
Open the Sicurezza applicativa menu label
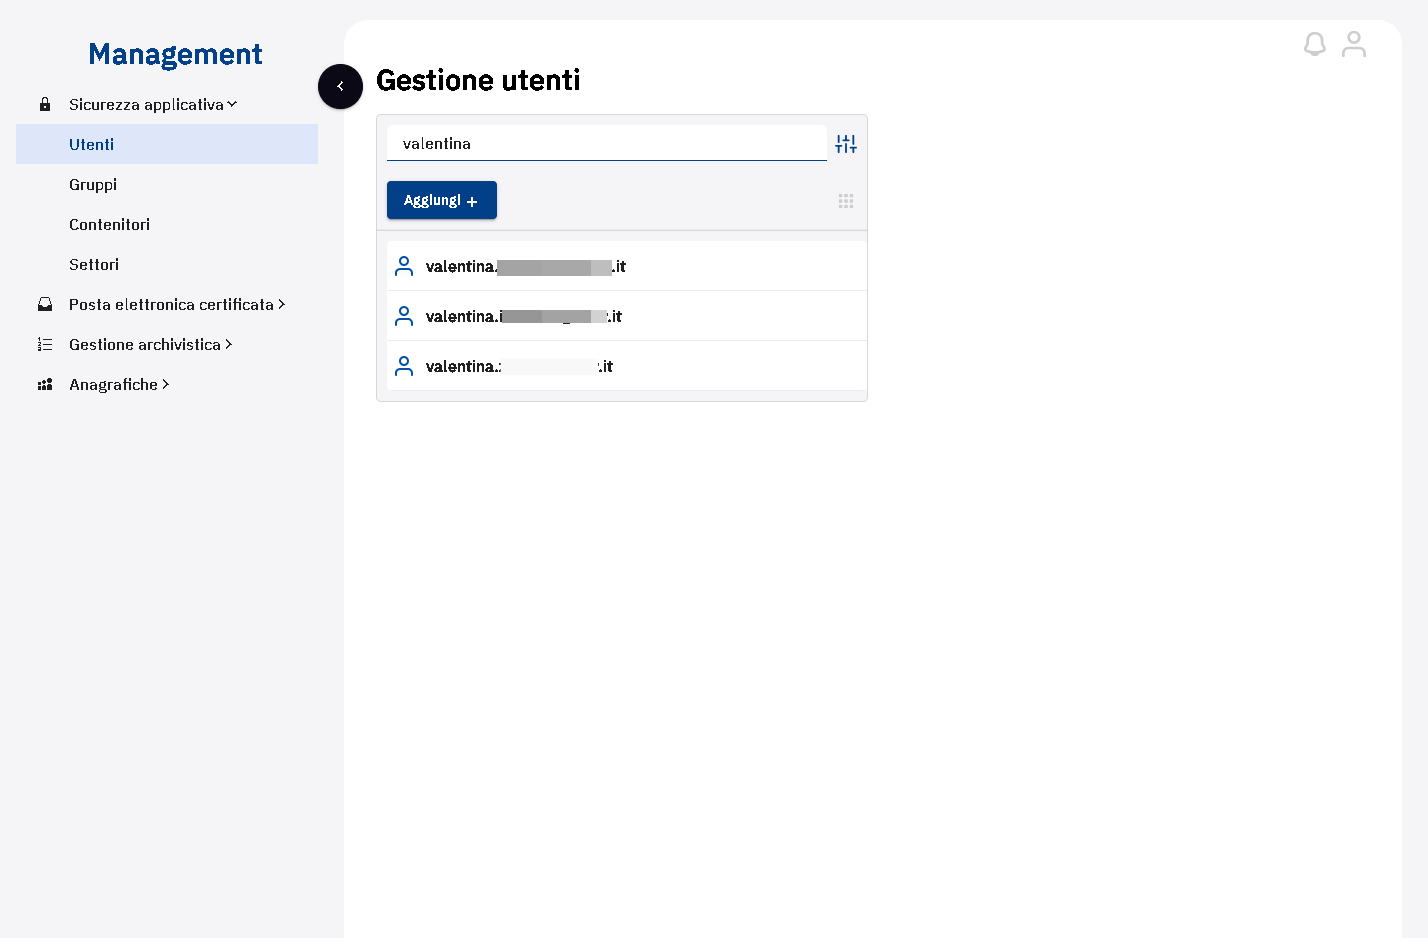pyautogui.click(x=146, y=104)
